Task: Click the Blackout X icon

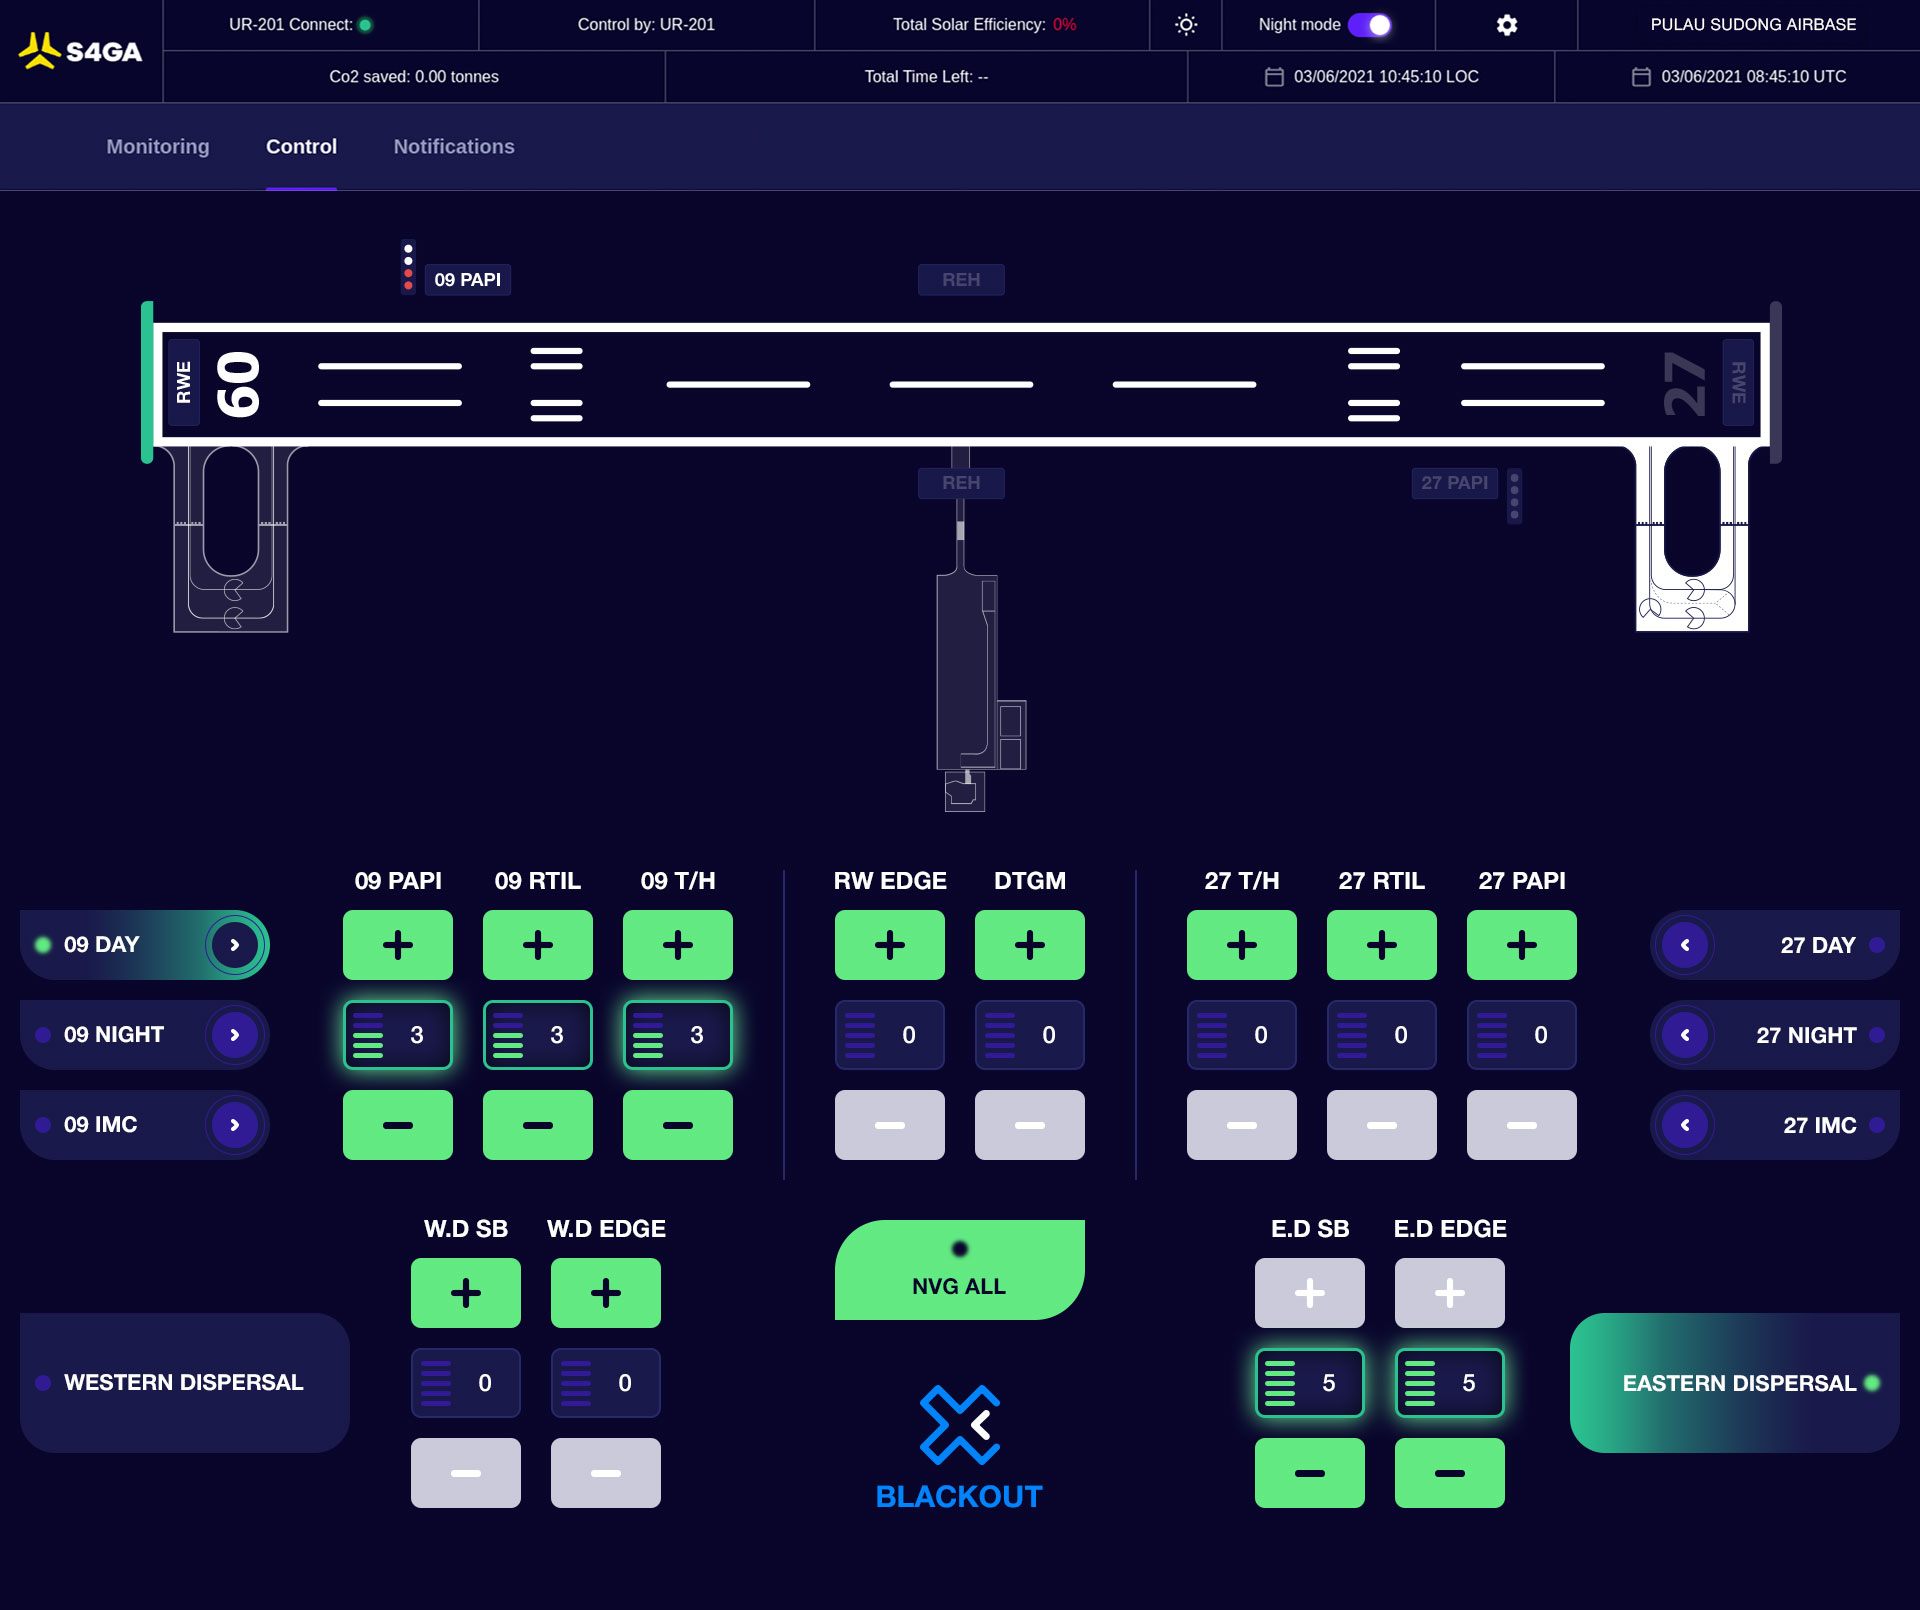Action: coord(959,1425)
